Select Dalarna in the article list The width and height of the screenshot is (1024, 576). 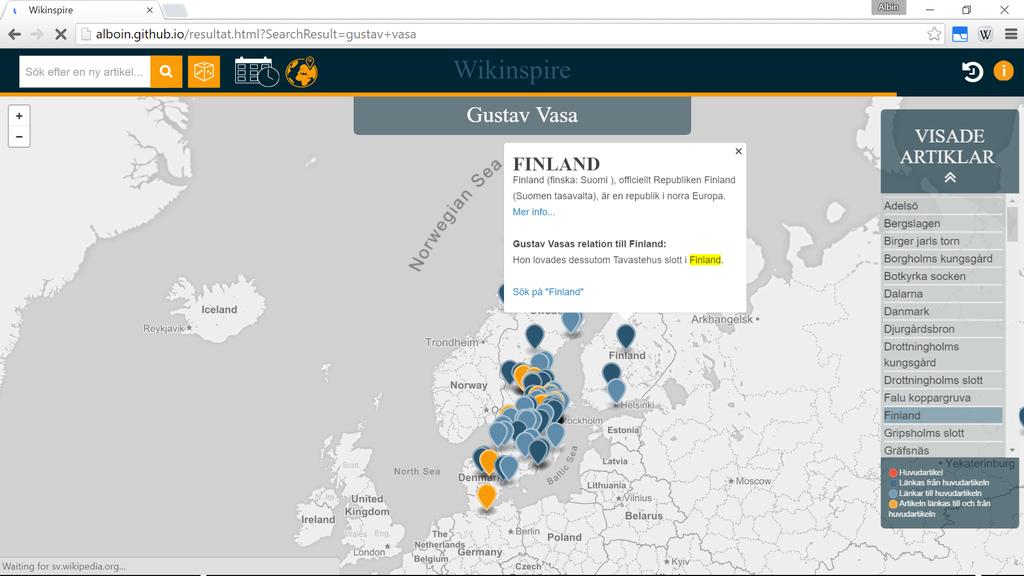tap(942, 294)
